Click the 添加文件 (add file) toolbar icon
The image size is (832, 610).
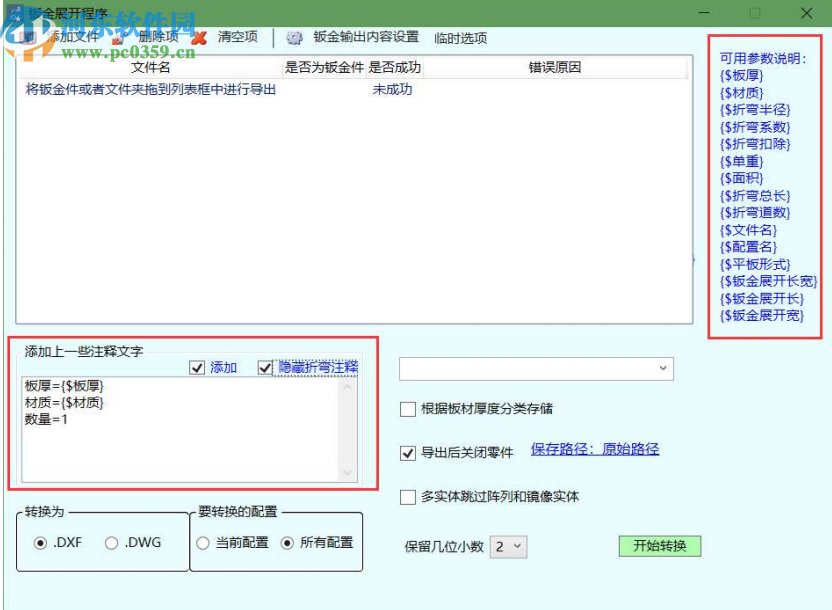click(x=28, y=38)
